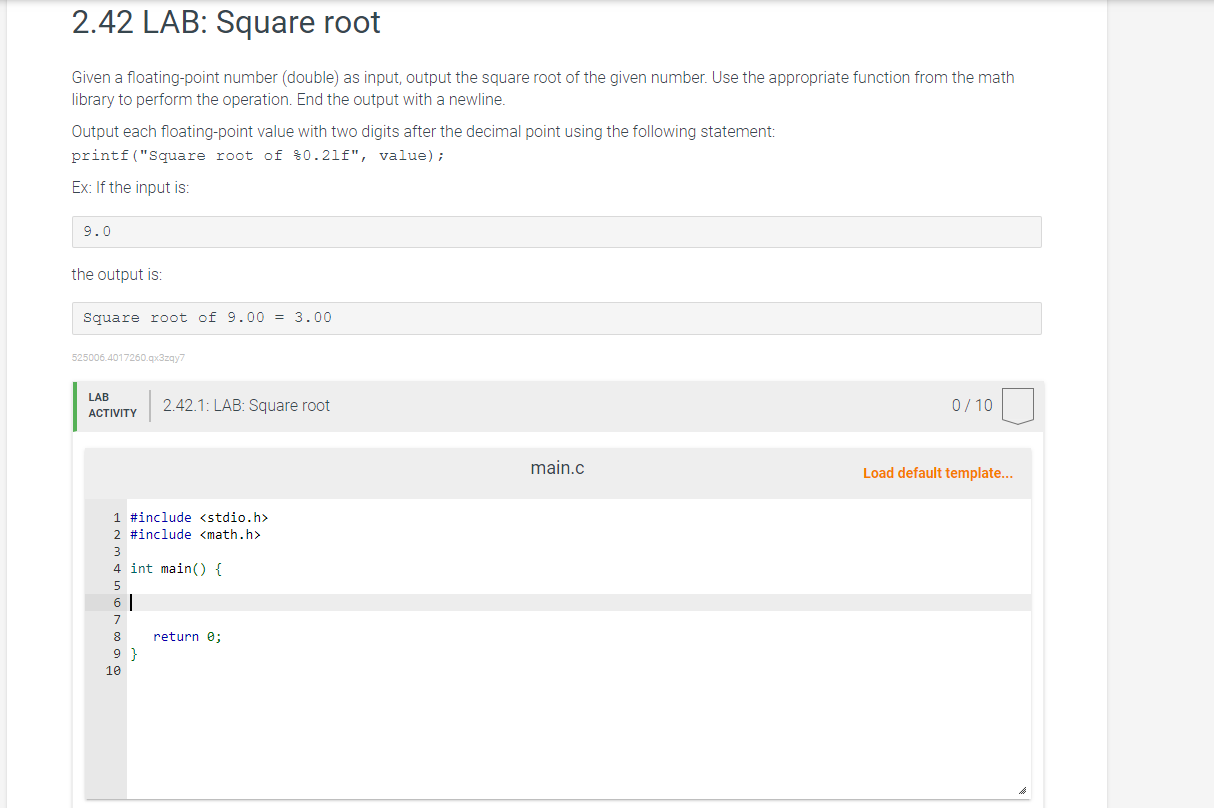Click the bookmark flag icon next to the score
The image size is (1214, 808).
click(1017, 405)
